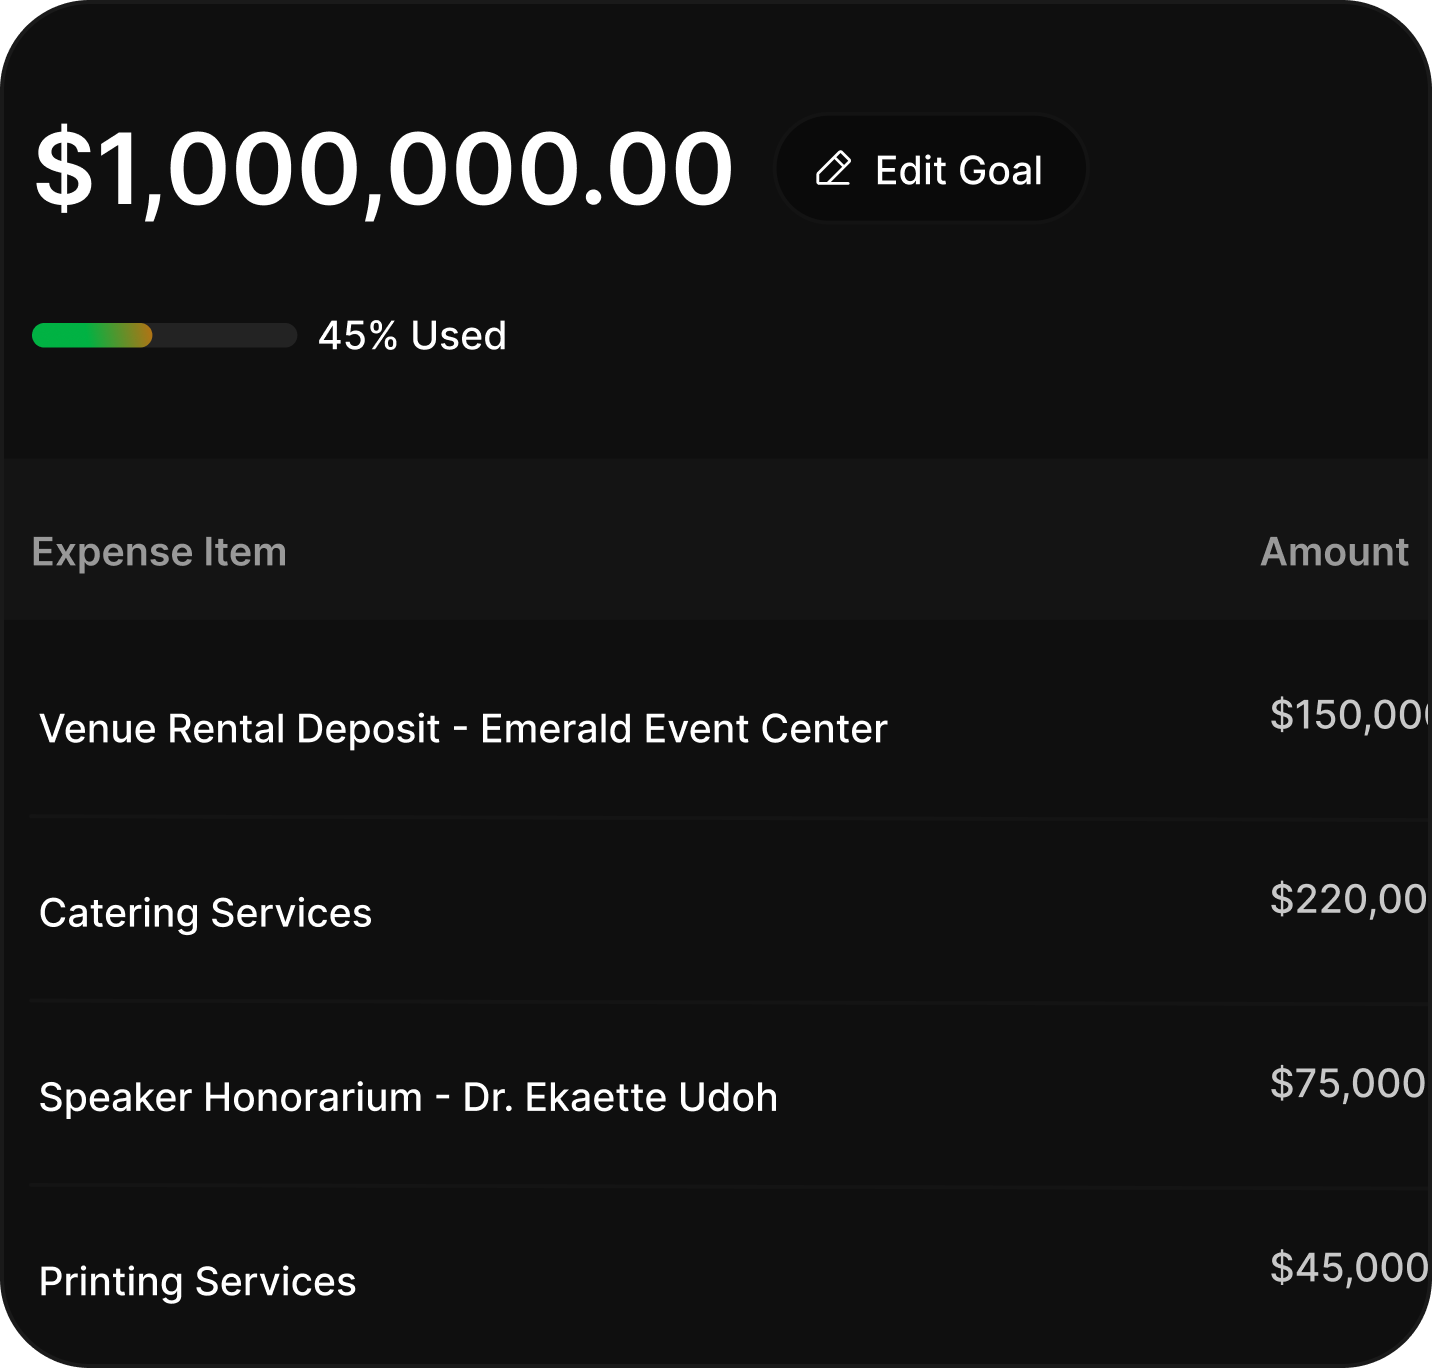Click the unfilled part of the progress bar
Screen dimensions: 1432x1368
coord(225,335)
